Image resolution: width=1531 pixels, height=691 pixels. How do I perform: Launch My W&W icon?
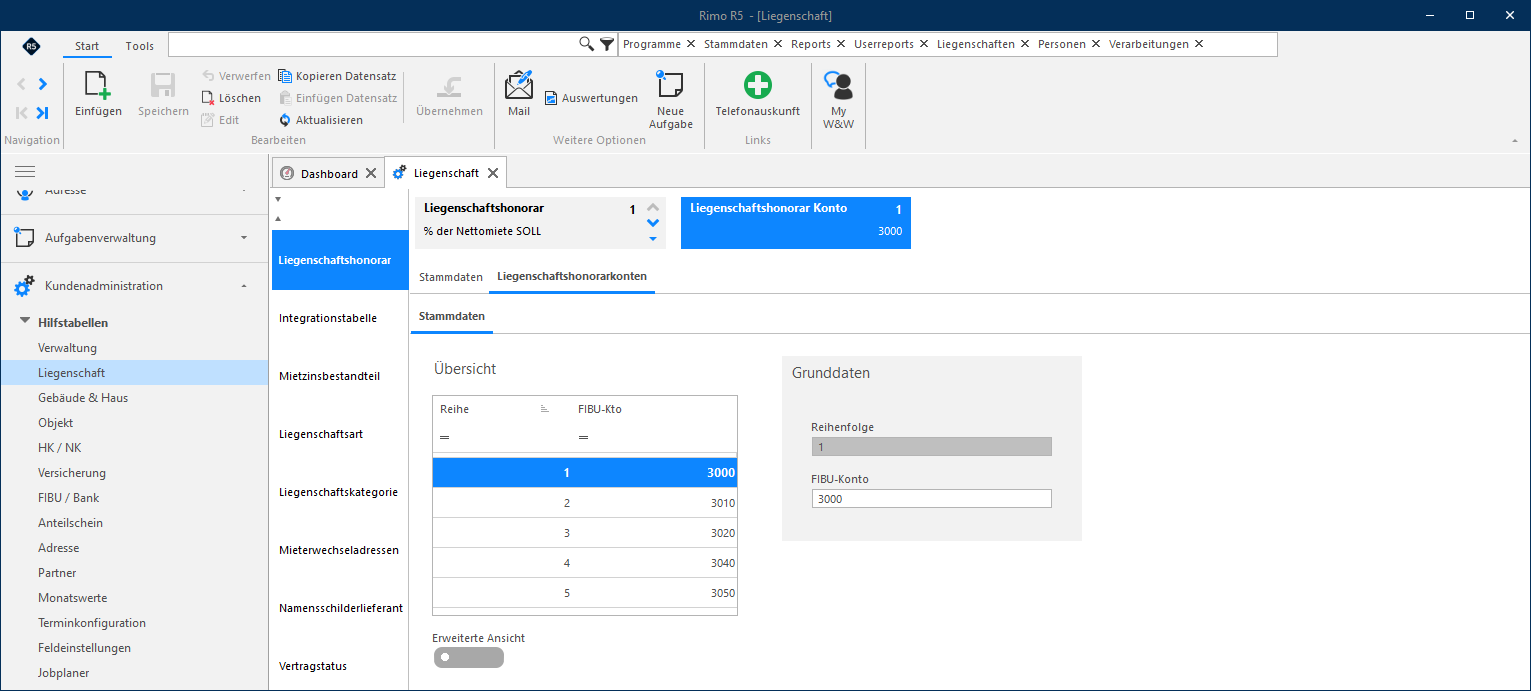pos(838,86)
